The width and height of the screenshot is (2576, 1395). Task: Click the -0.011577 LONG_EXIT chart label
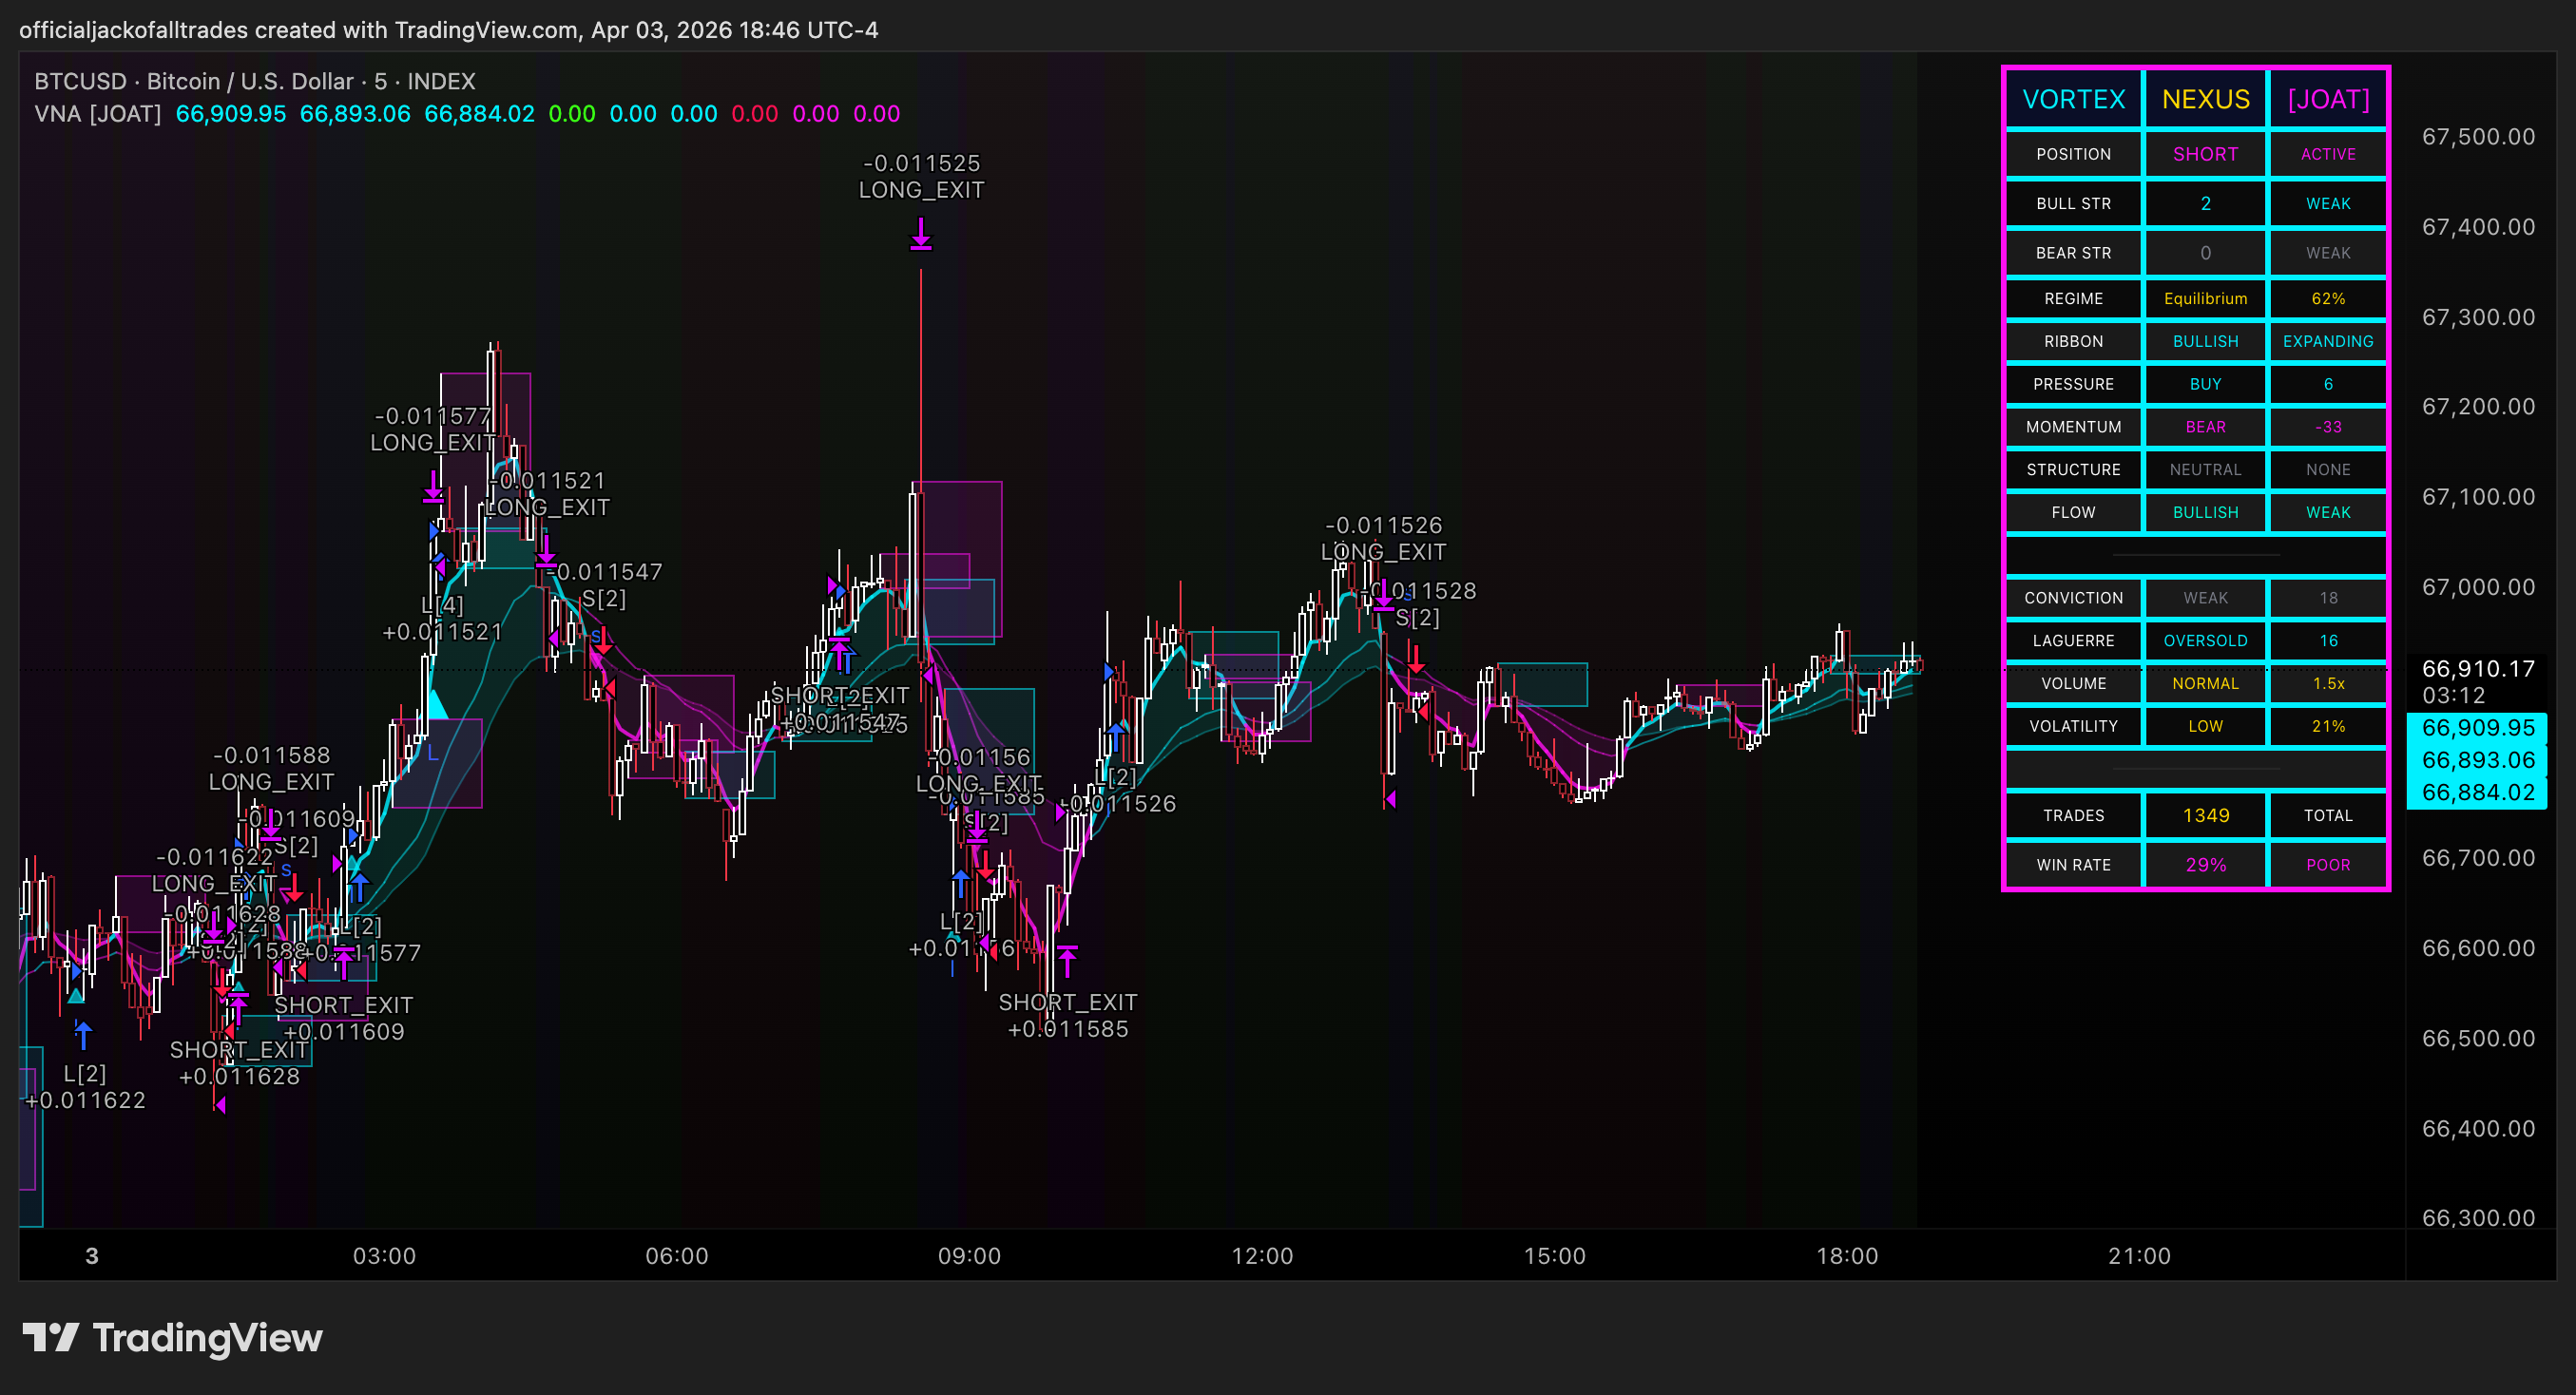[433, 430]
